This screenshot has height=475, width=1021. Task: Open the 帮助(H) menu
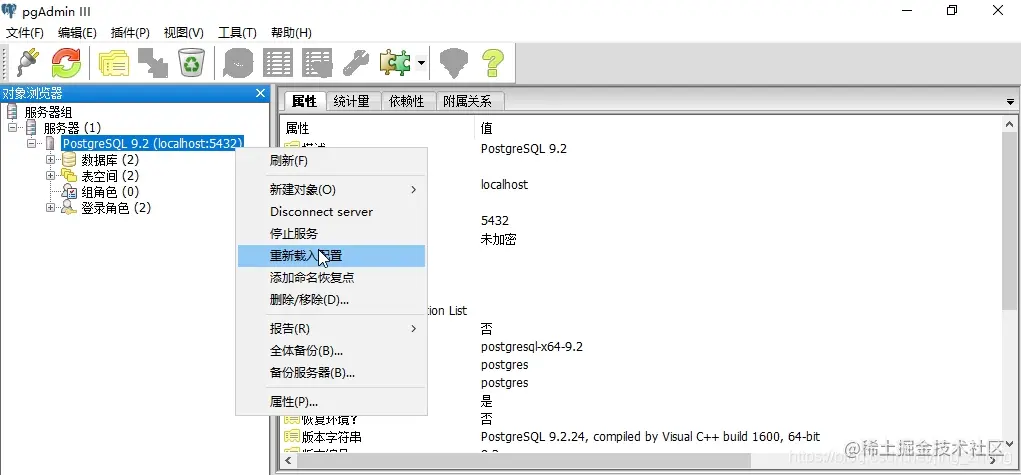pos(291,33)
